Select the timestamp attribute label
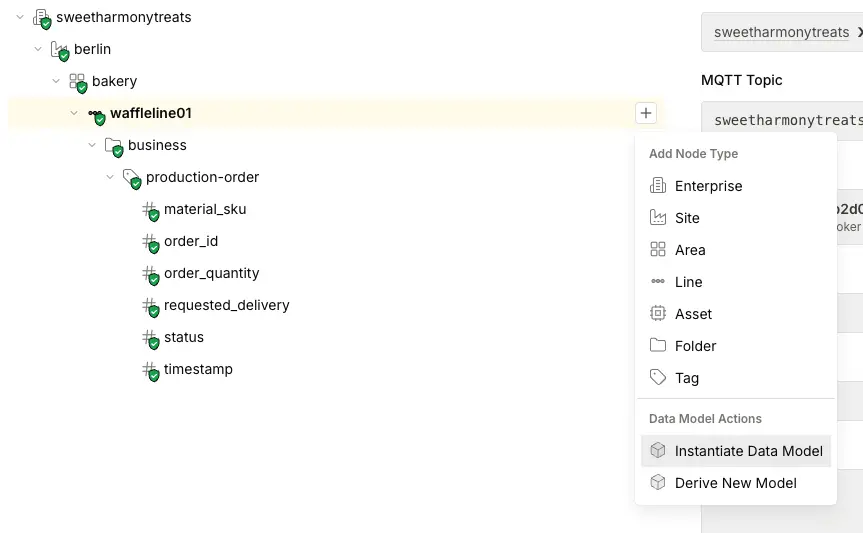 coord(198,369)
